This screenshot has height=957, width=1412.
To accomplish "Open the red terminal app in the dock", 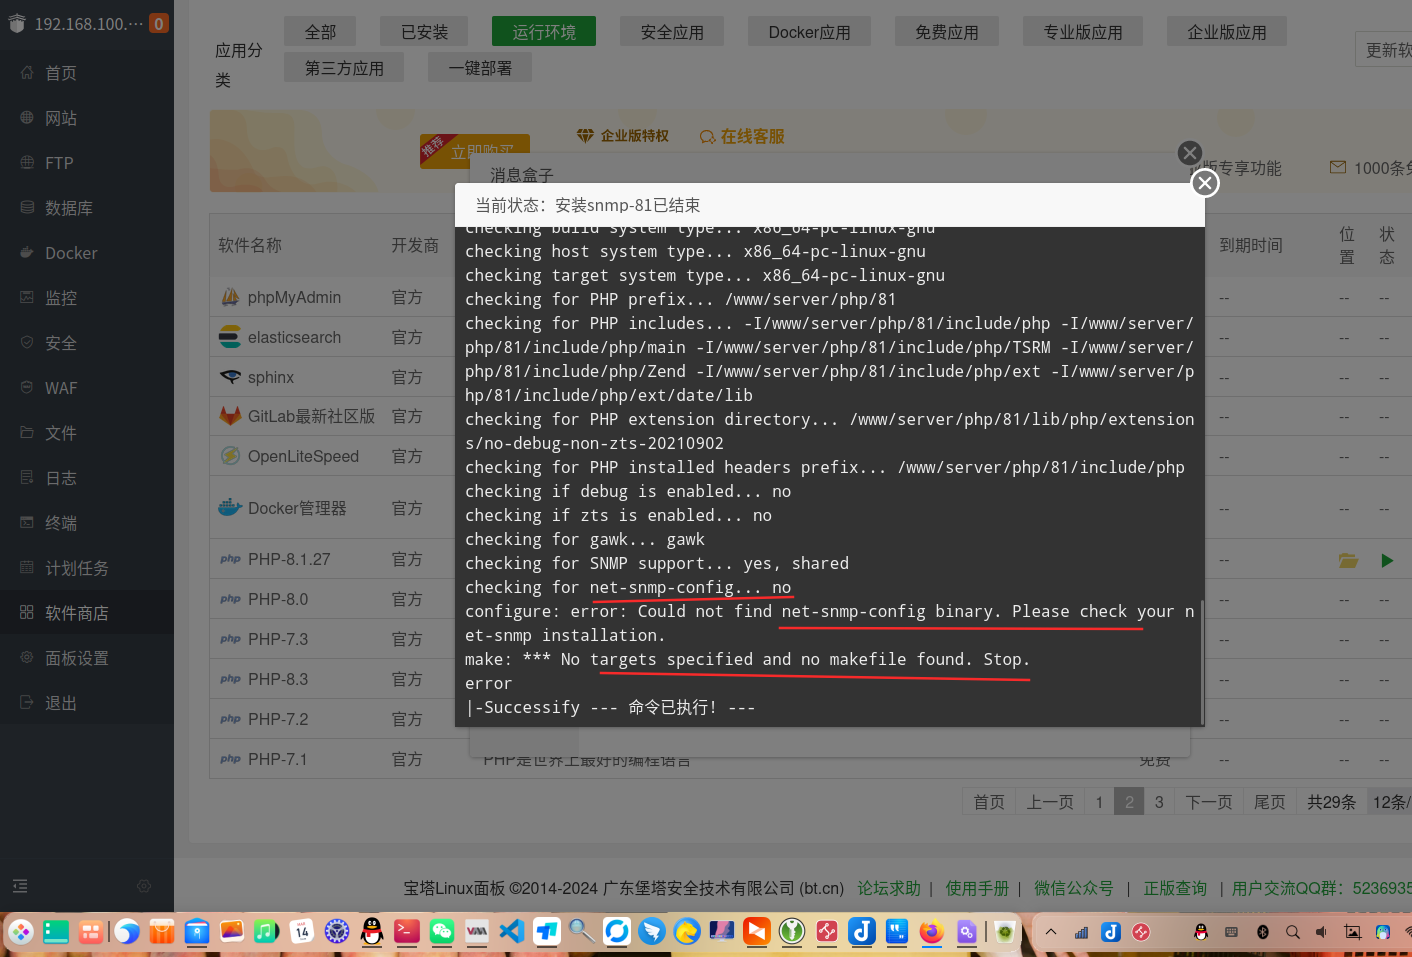I will tap(407, 932).
